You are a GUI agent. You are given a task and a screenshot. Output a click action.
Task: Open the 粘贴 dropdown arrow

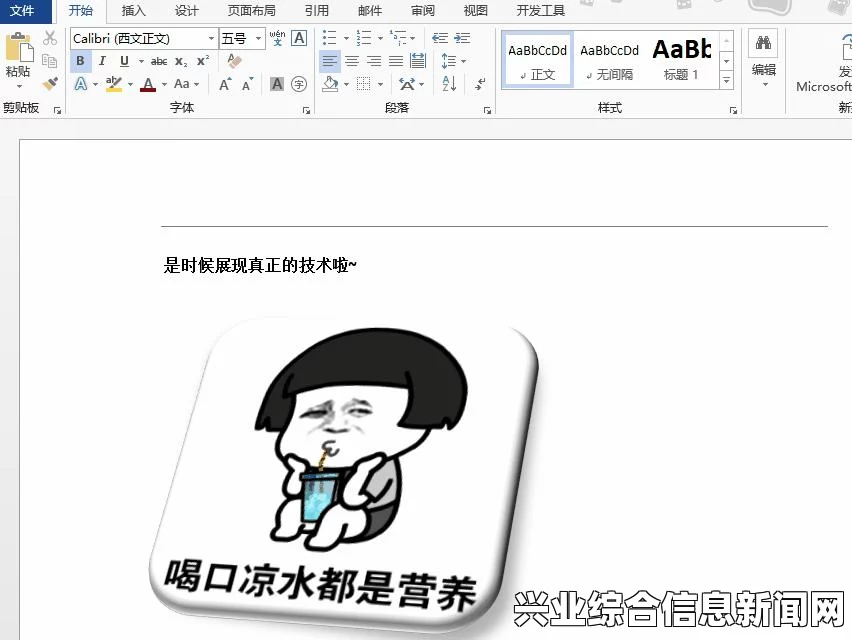18,86
